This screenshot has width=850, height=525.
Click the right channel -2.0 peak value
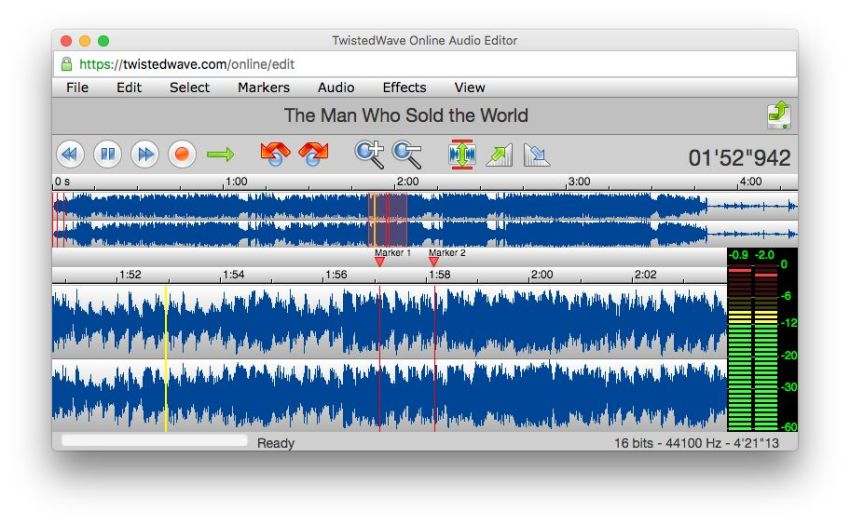point(765,254)
